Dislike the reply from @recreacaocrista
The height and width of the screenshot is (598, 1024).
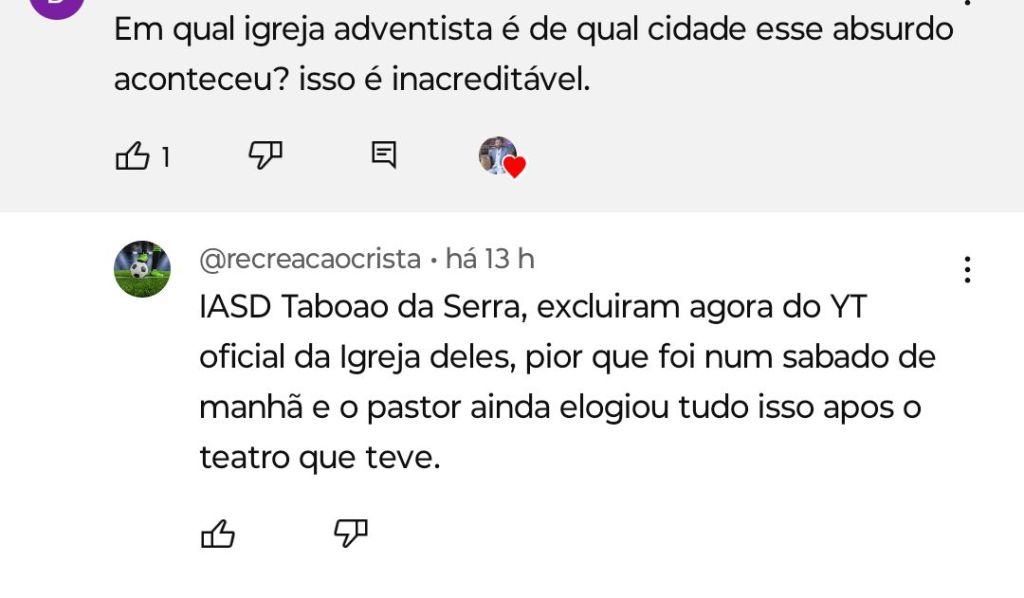(x=351, y=533)
